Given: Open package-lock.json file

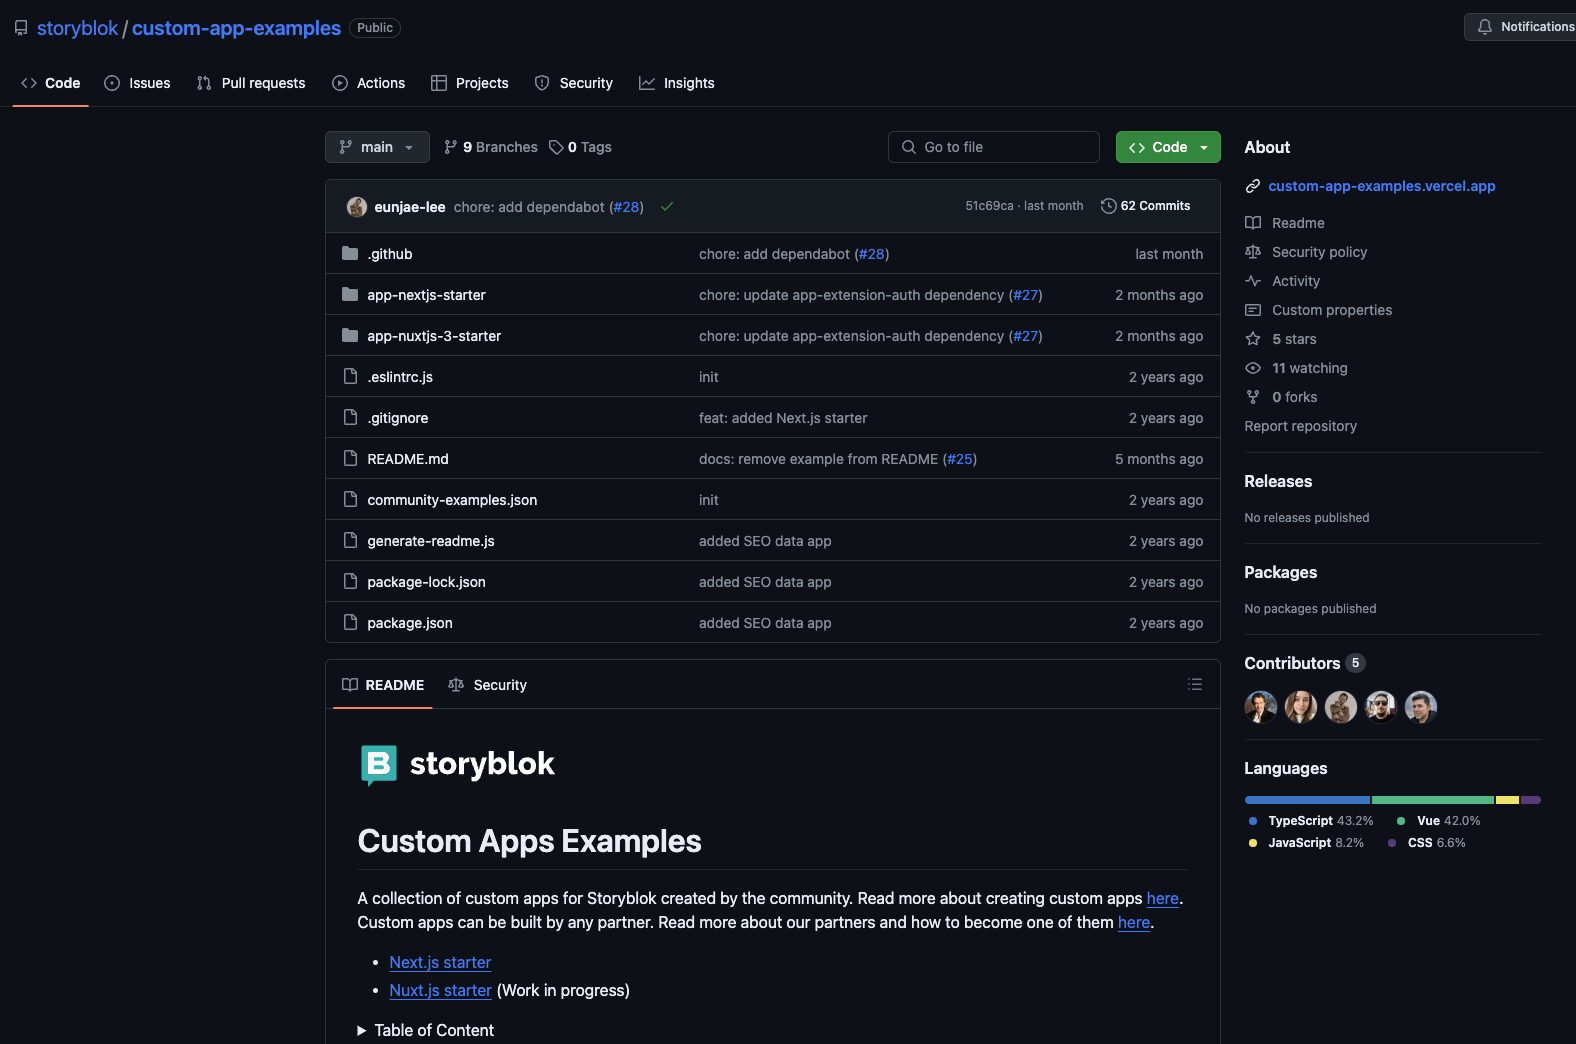Looking at the screenshot, I should (426, 582).
